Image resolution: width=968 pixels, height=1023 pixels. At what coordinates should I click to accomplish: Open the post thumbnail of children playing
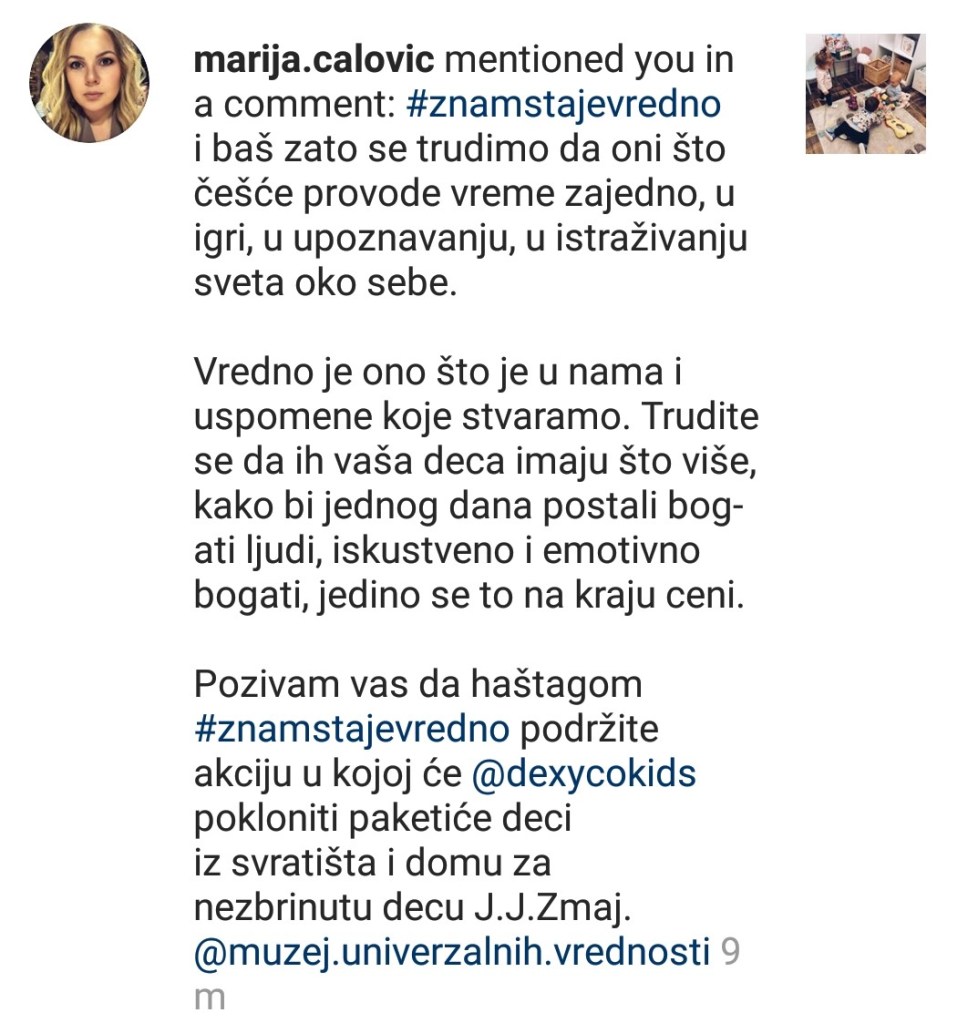[x=865, y=94]
